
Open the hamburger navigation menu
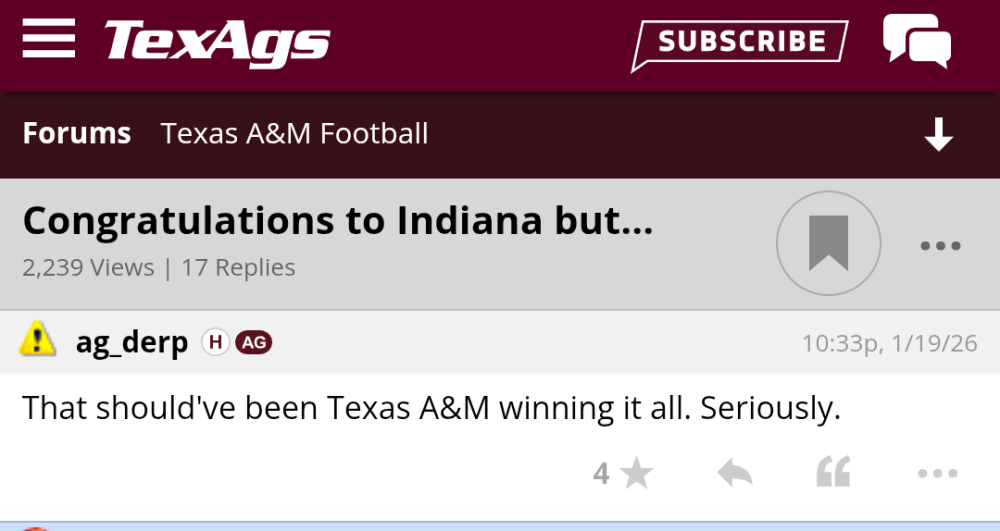(49, 39)
